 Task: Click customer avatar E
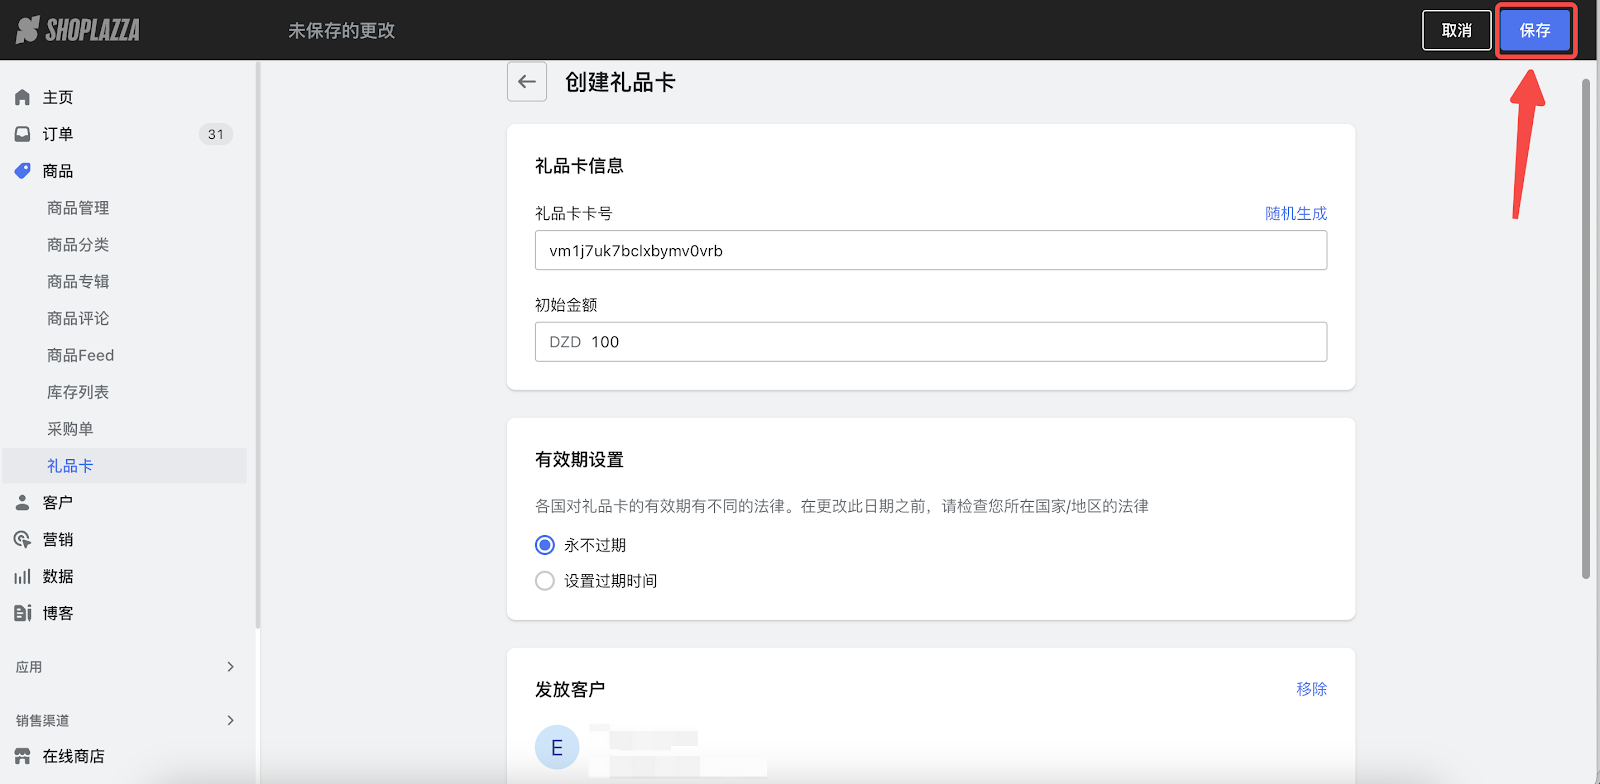[557, 748]
